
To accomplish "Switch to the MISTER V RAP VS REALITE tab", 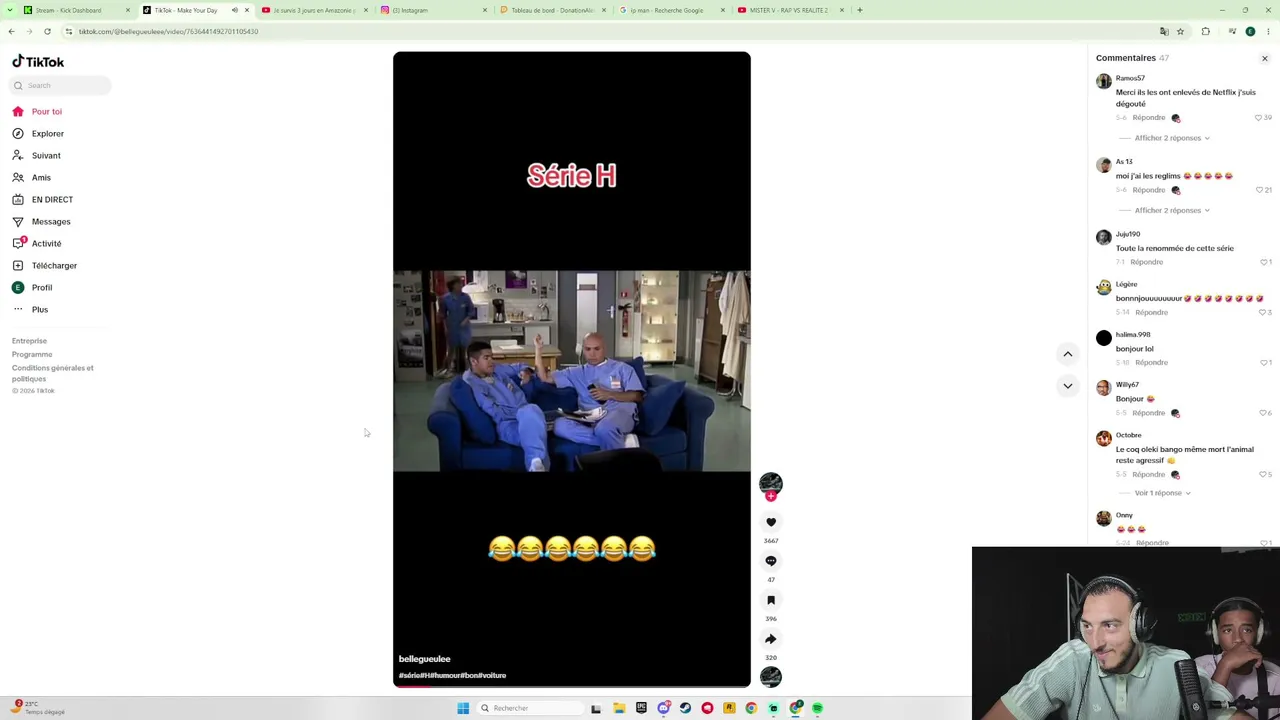I will coord(791,10).
